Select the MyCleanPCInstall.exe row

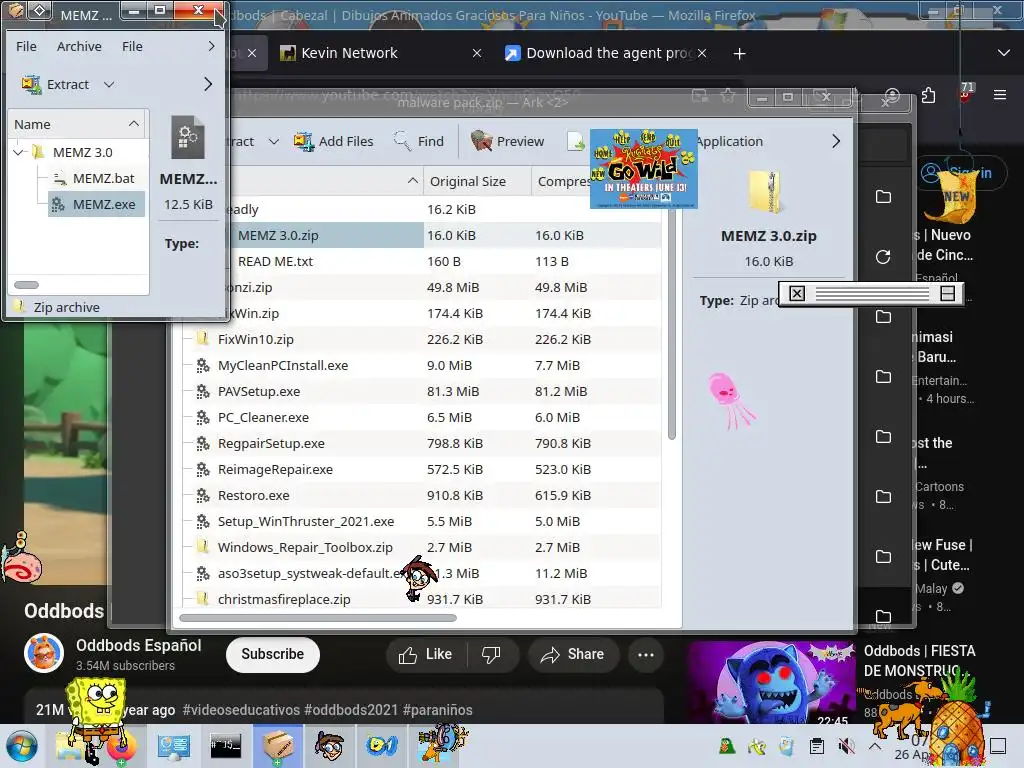click(x=422, y=365)
